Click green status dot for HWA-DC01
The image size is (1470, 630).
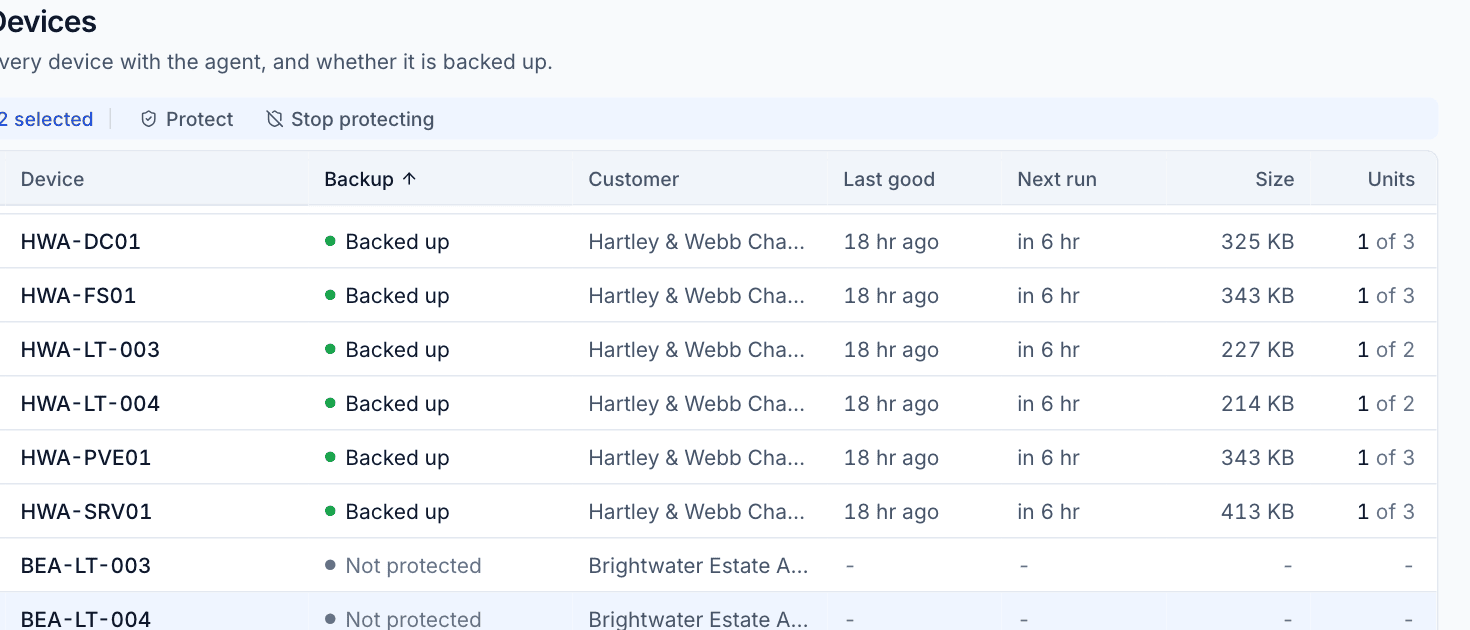coord(330,241)
